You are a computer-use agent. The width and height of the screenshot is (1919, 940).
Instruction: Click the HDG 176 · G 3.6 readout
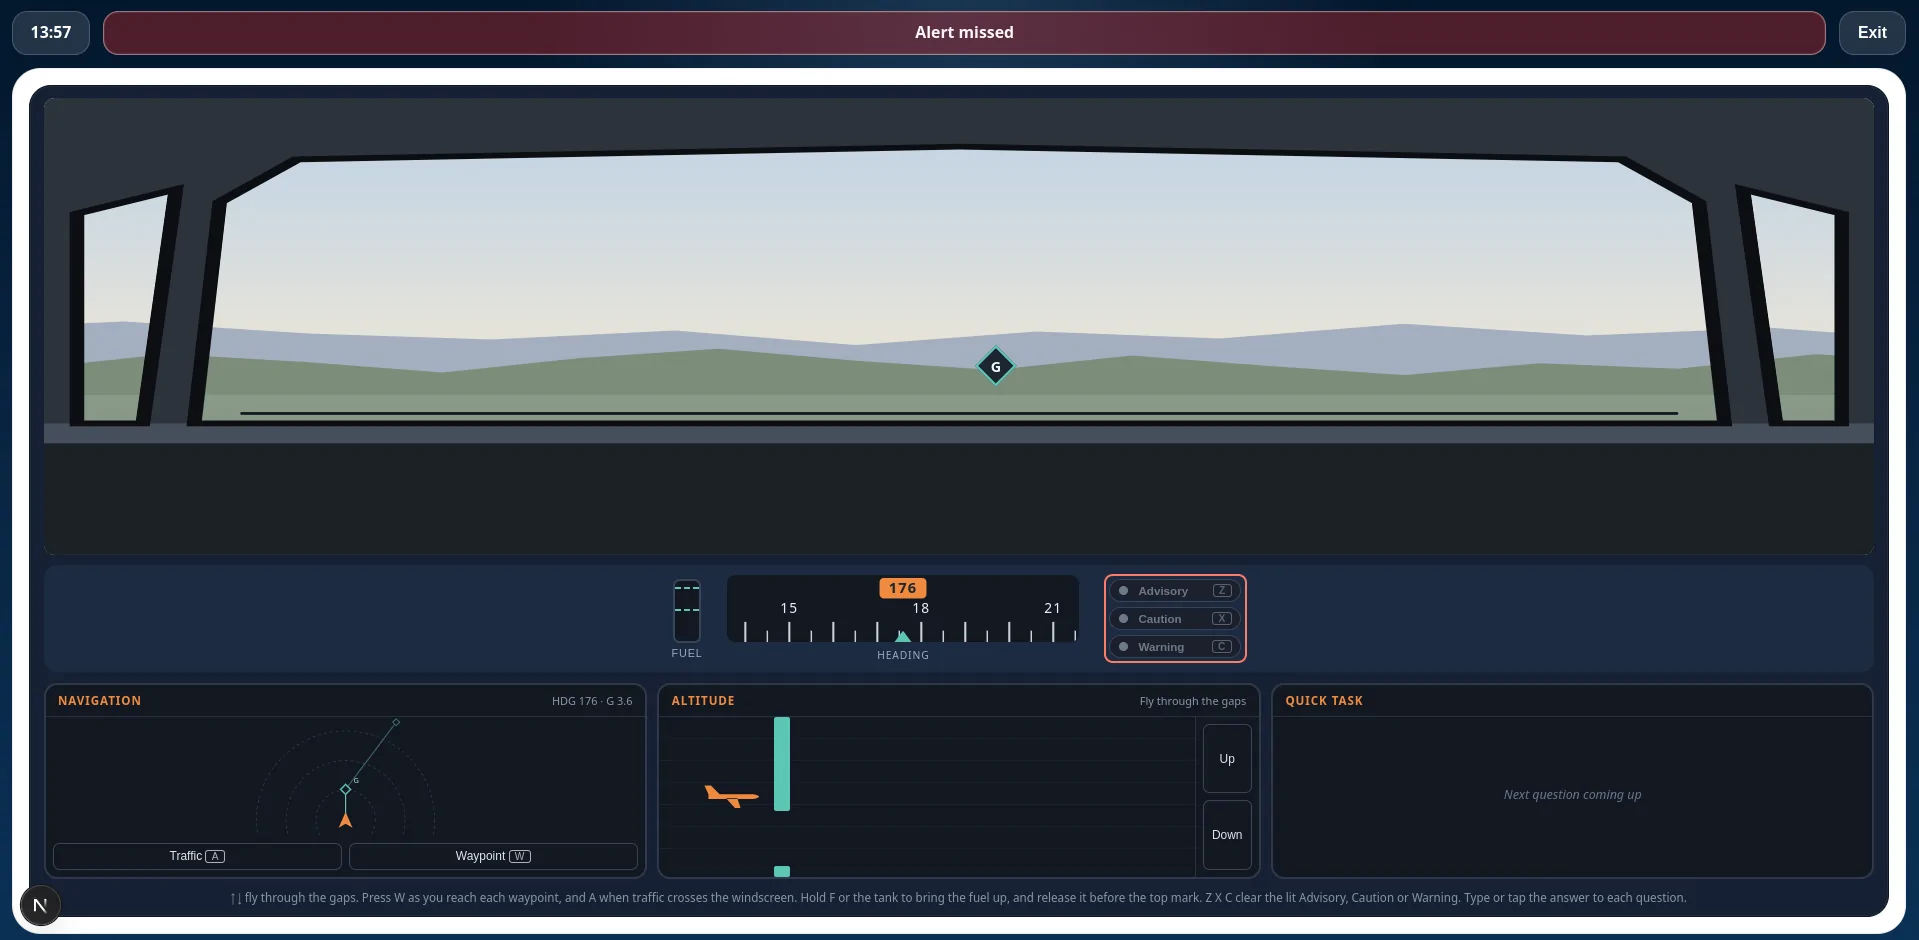(592, 701)
